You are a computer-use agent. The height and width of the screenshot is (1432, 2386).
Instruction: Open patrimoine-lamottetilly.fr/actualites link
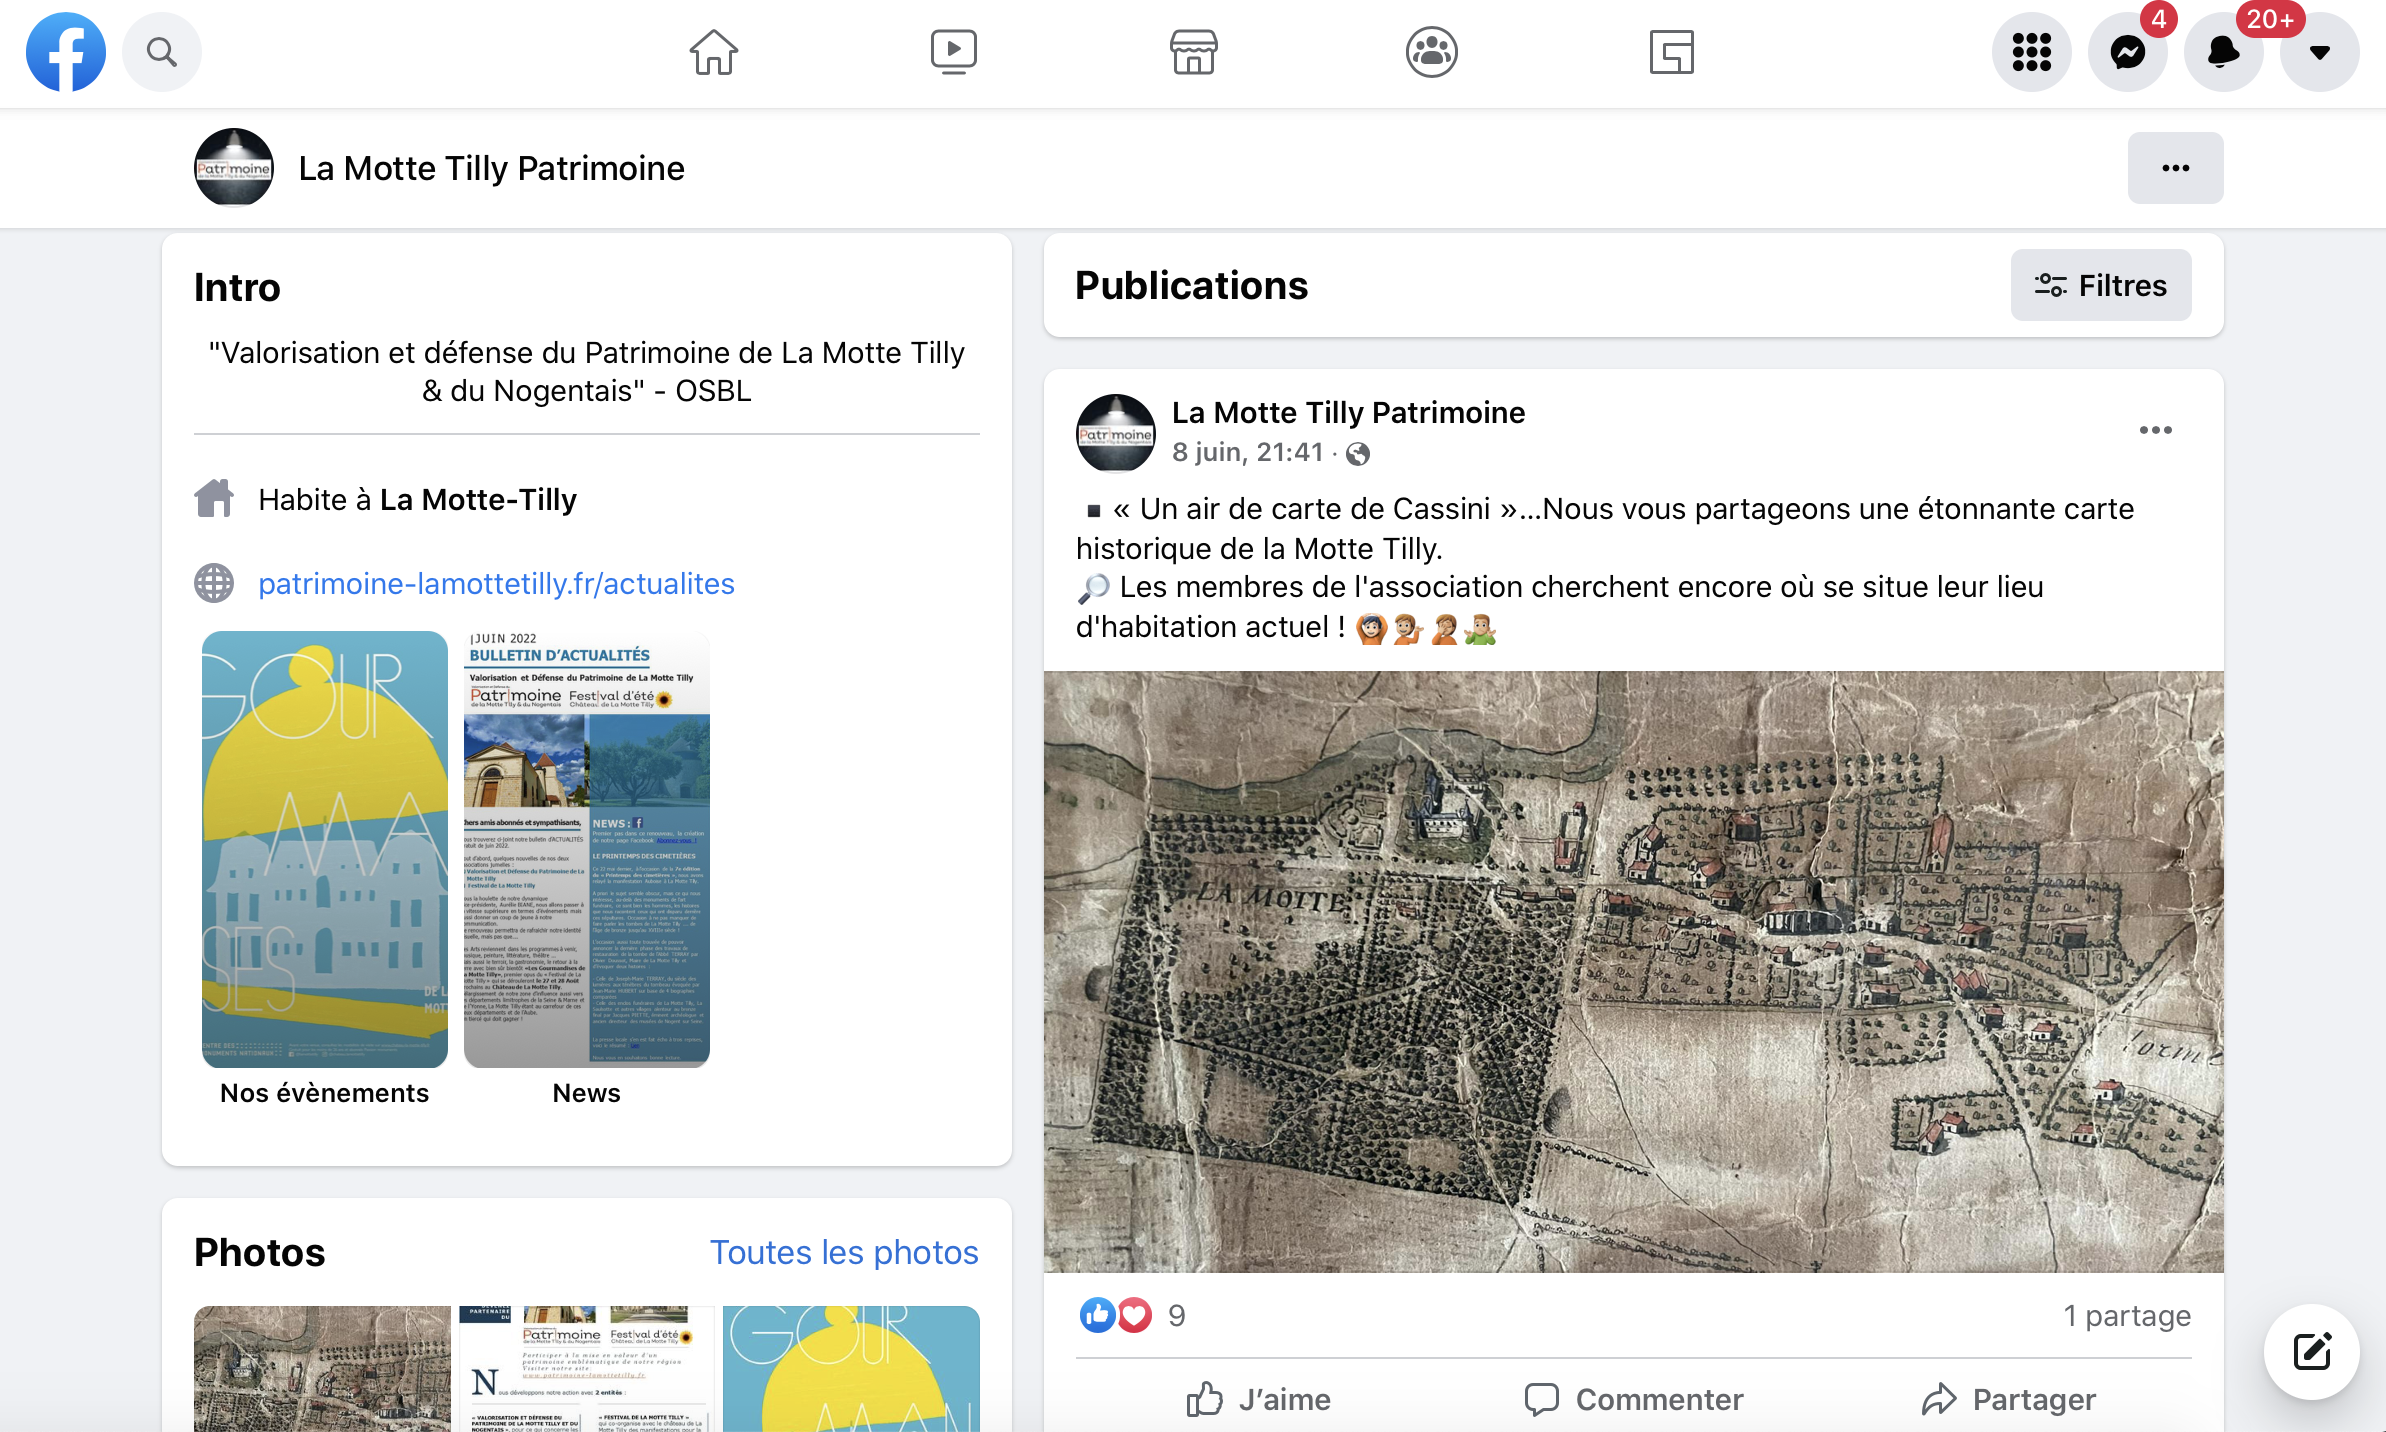496,583
